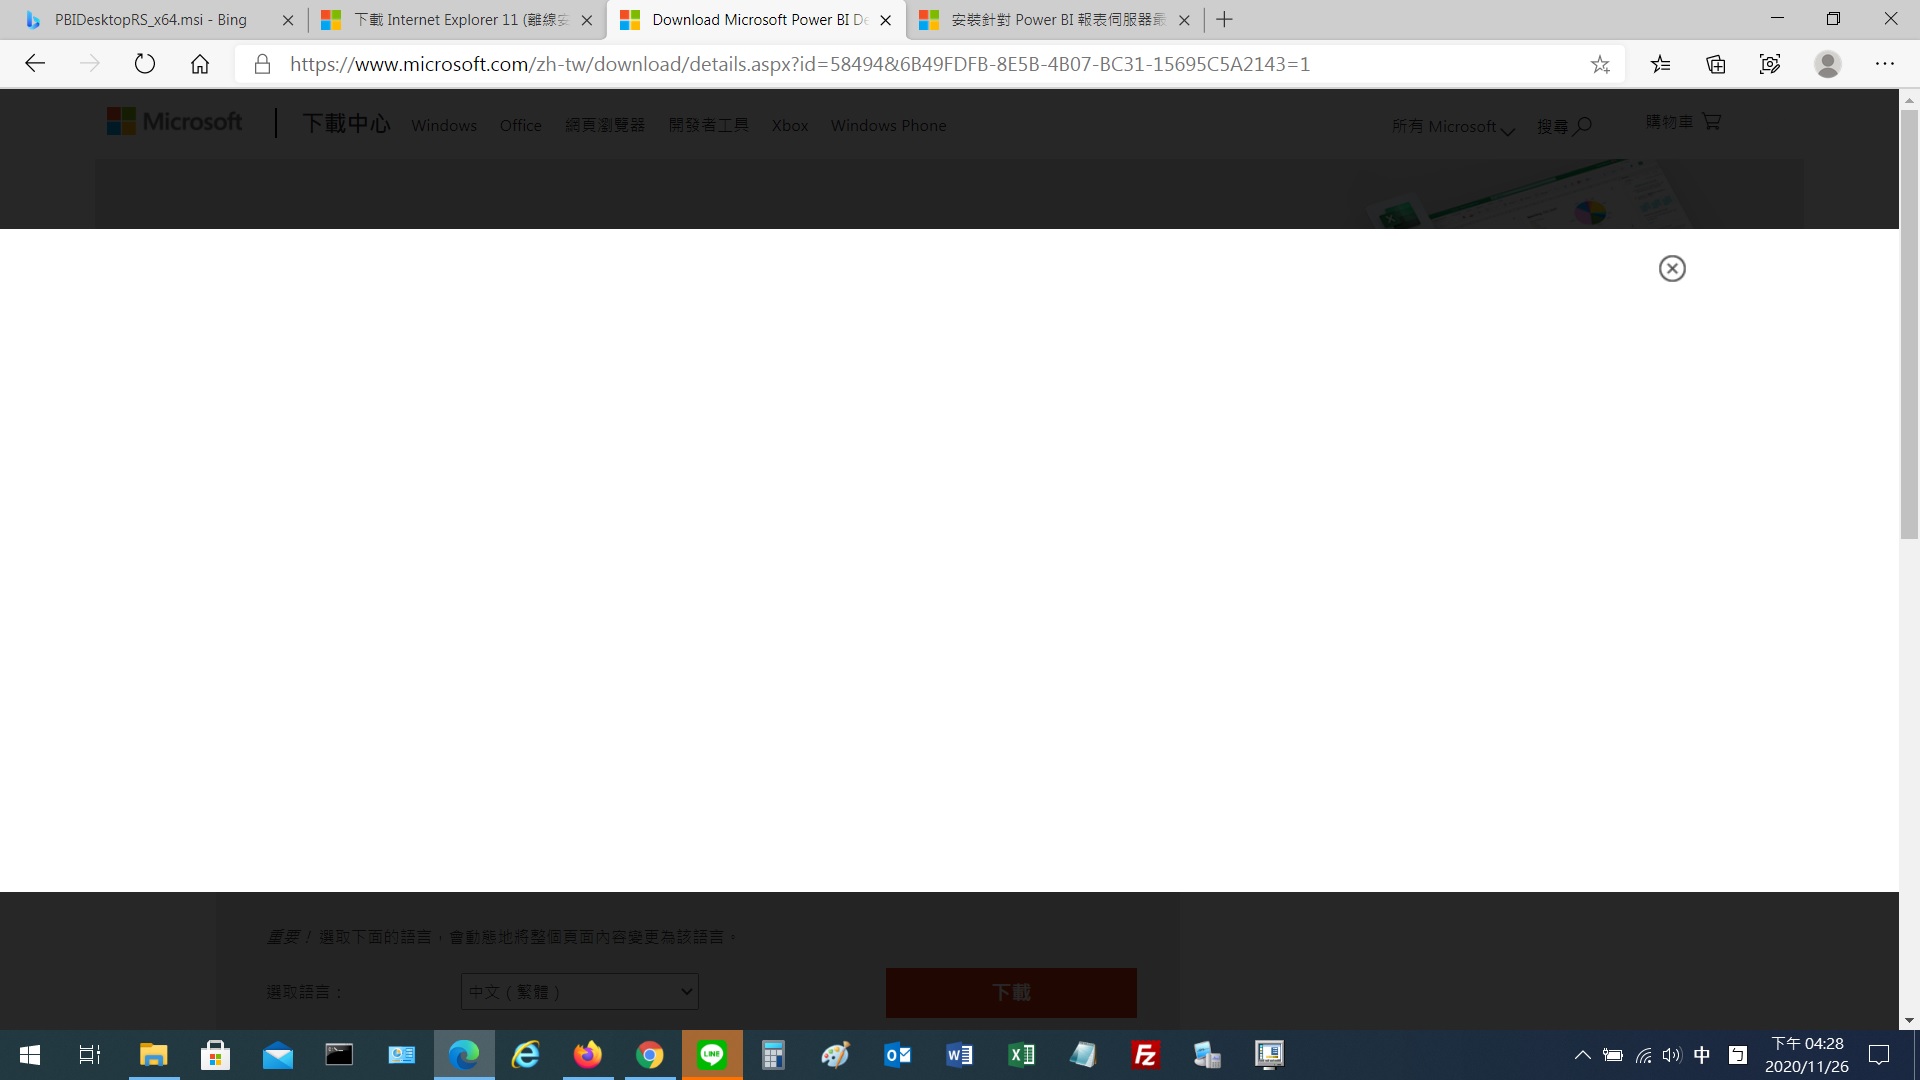Refresh the current page
This screenshot has width=1920, height=1080.
tap(145, 64)
